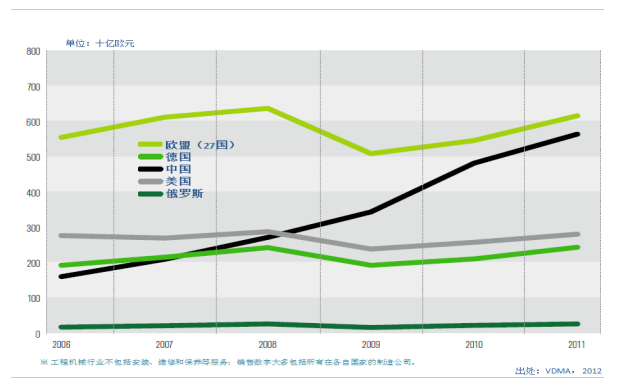Click the 2008 x-axis year label

268,345
